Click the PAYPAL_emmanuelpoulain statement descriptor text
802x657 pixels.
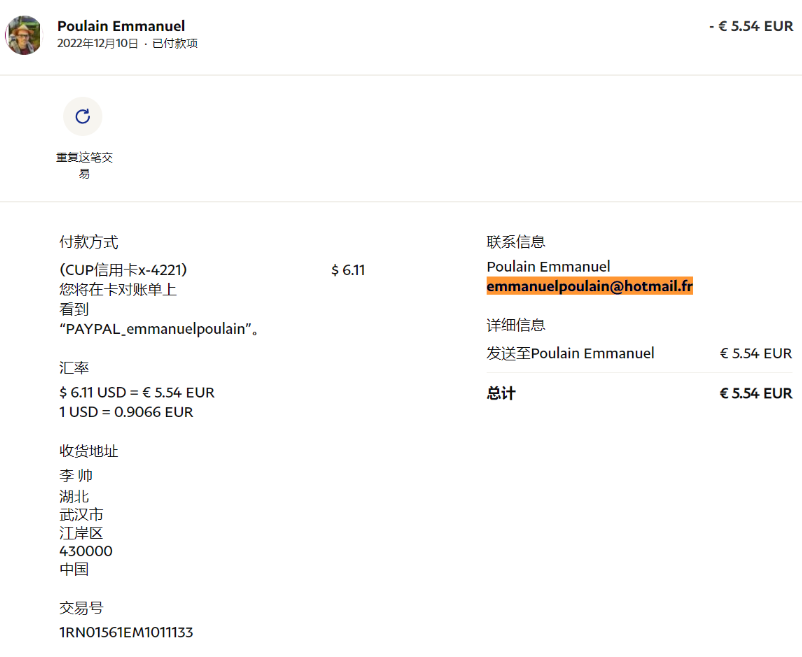coord(160,329)
